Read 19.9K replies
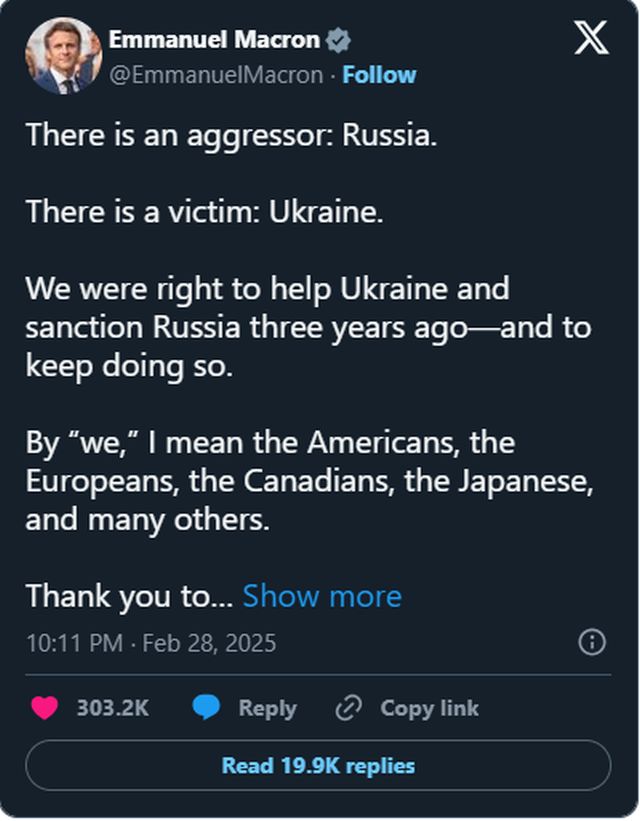Viewport: 640px width, 821px height. tap(318, 766)
